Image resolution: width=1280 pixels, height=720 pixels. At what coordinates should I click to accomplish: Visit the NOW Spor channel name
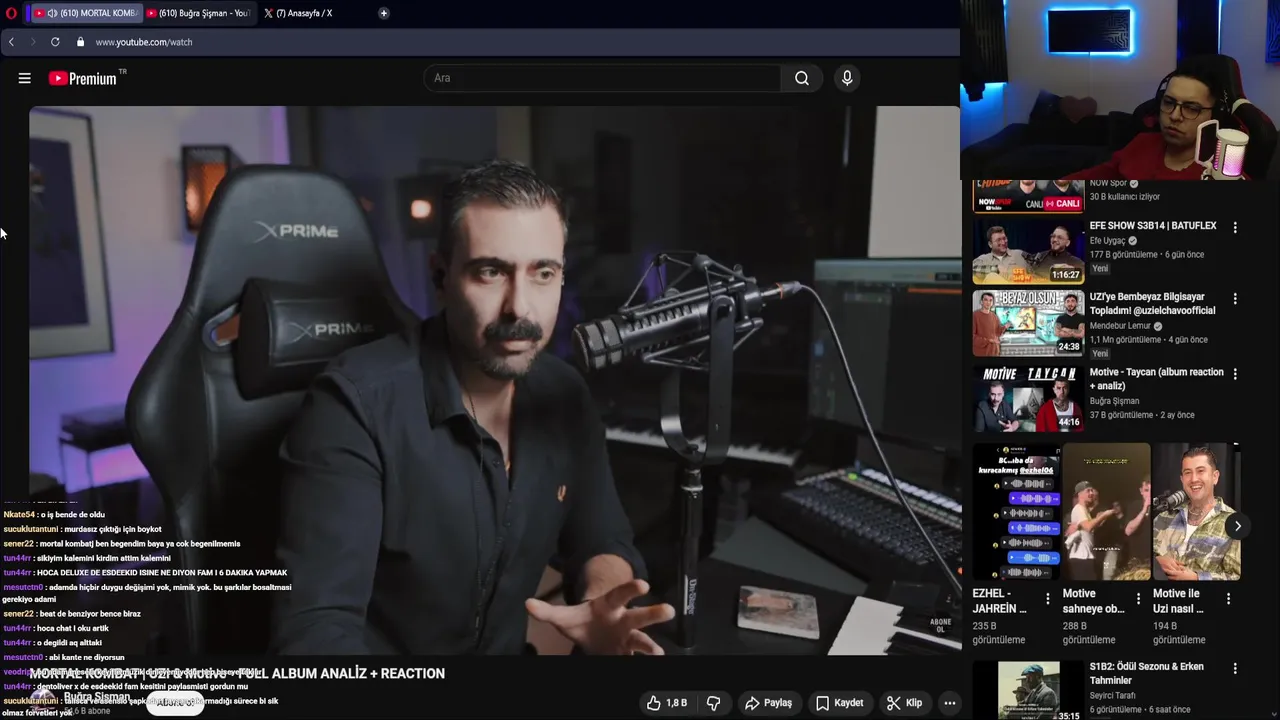pos(1108,183)
